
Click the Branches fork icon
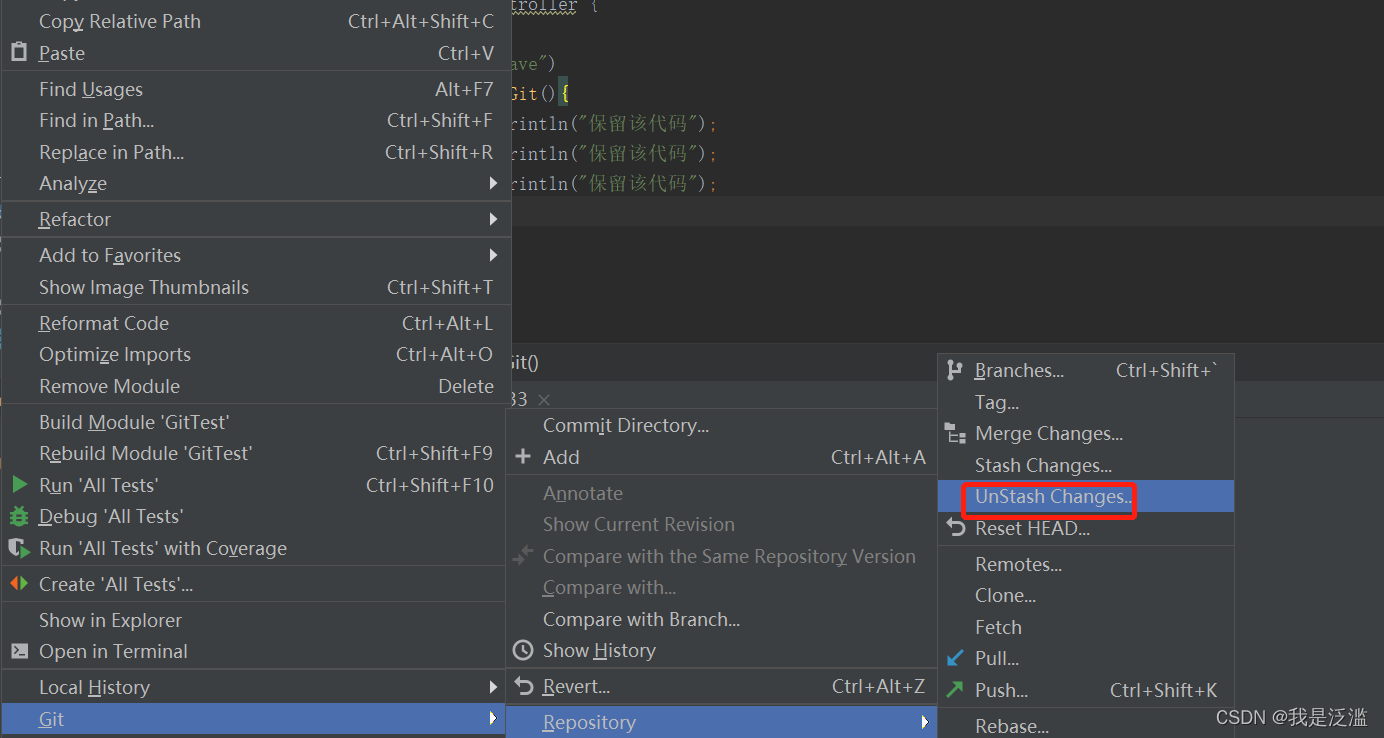click(x=955, y=370)
